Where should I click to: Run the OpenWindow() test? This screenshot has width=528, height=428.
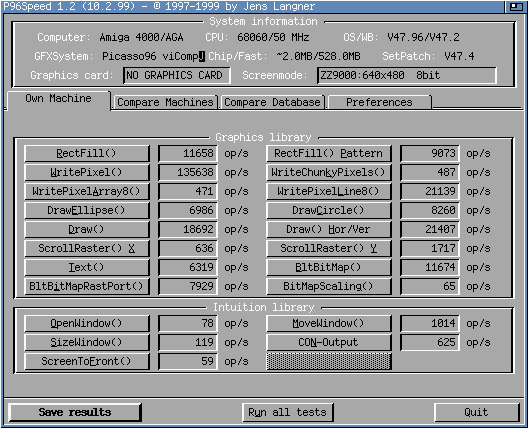click(87, 324)
